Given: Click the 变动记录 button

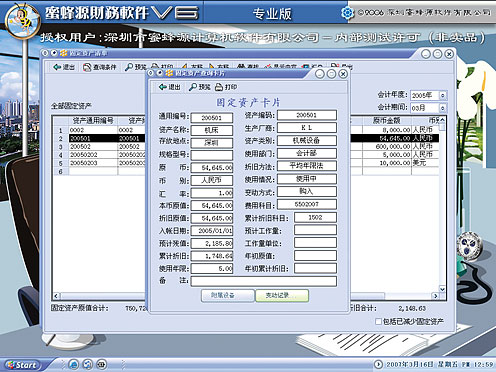Looking at the screenshot, I should [282, 296].
